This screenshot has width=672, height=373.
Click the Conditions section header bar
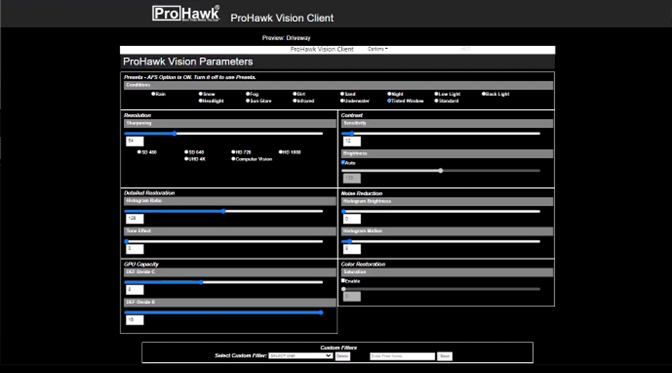[338, 85]
